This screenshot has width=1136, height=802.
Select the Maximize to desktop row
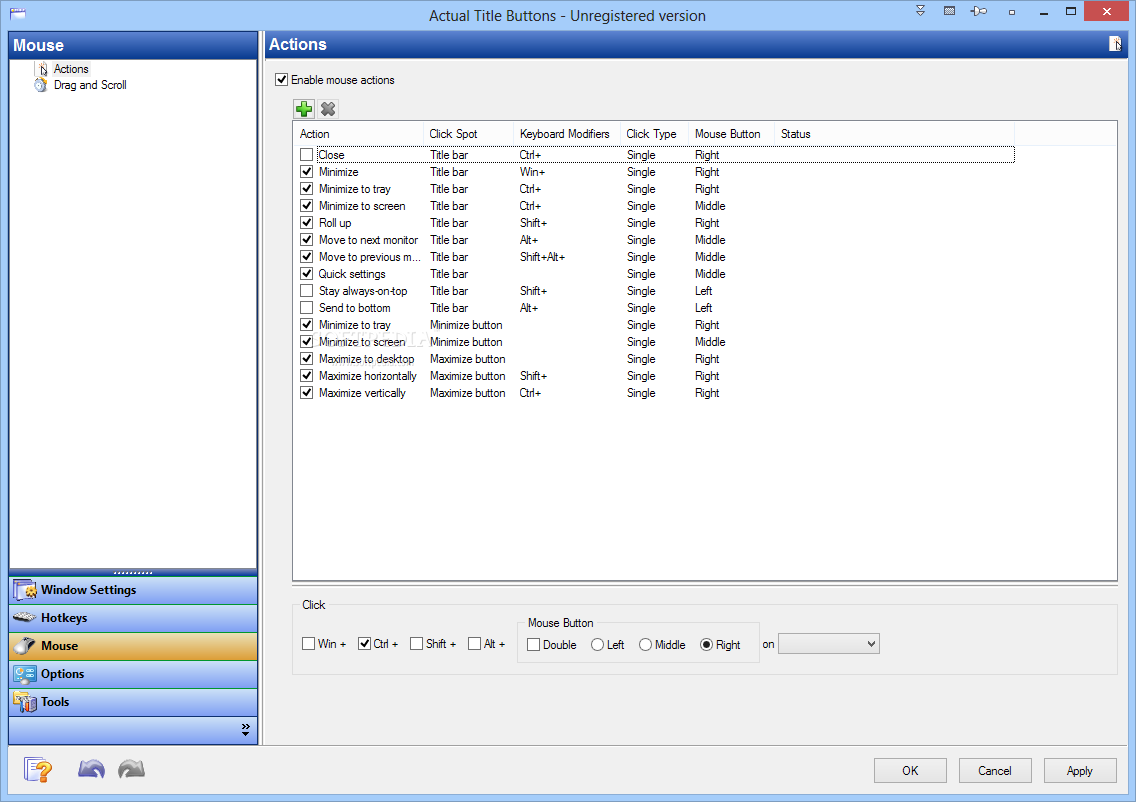(654, 359)
